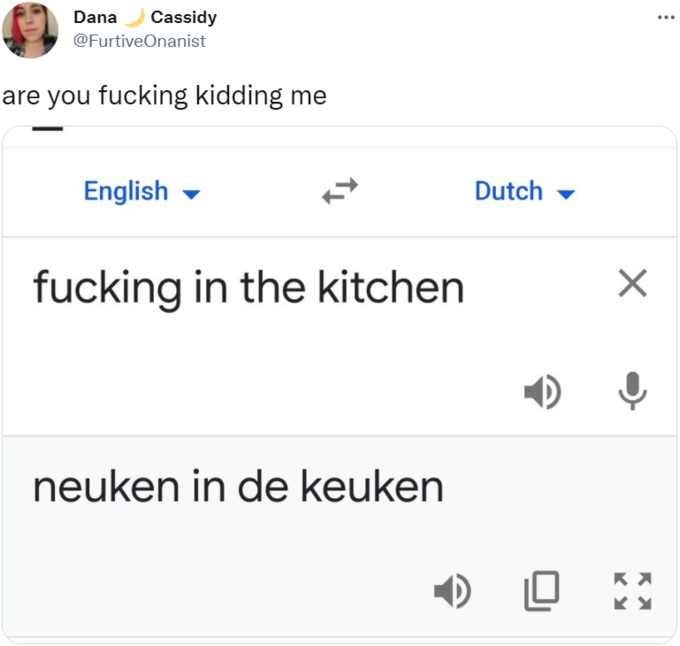Copy the Dutch translation

[x=541, y=591]
